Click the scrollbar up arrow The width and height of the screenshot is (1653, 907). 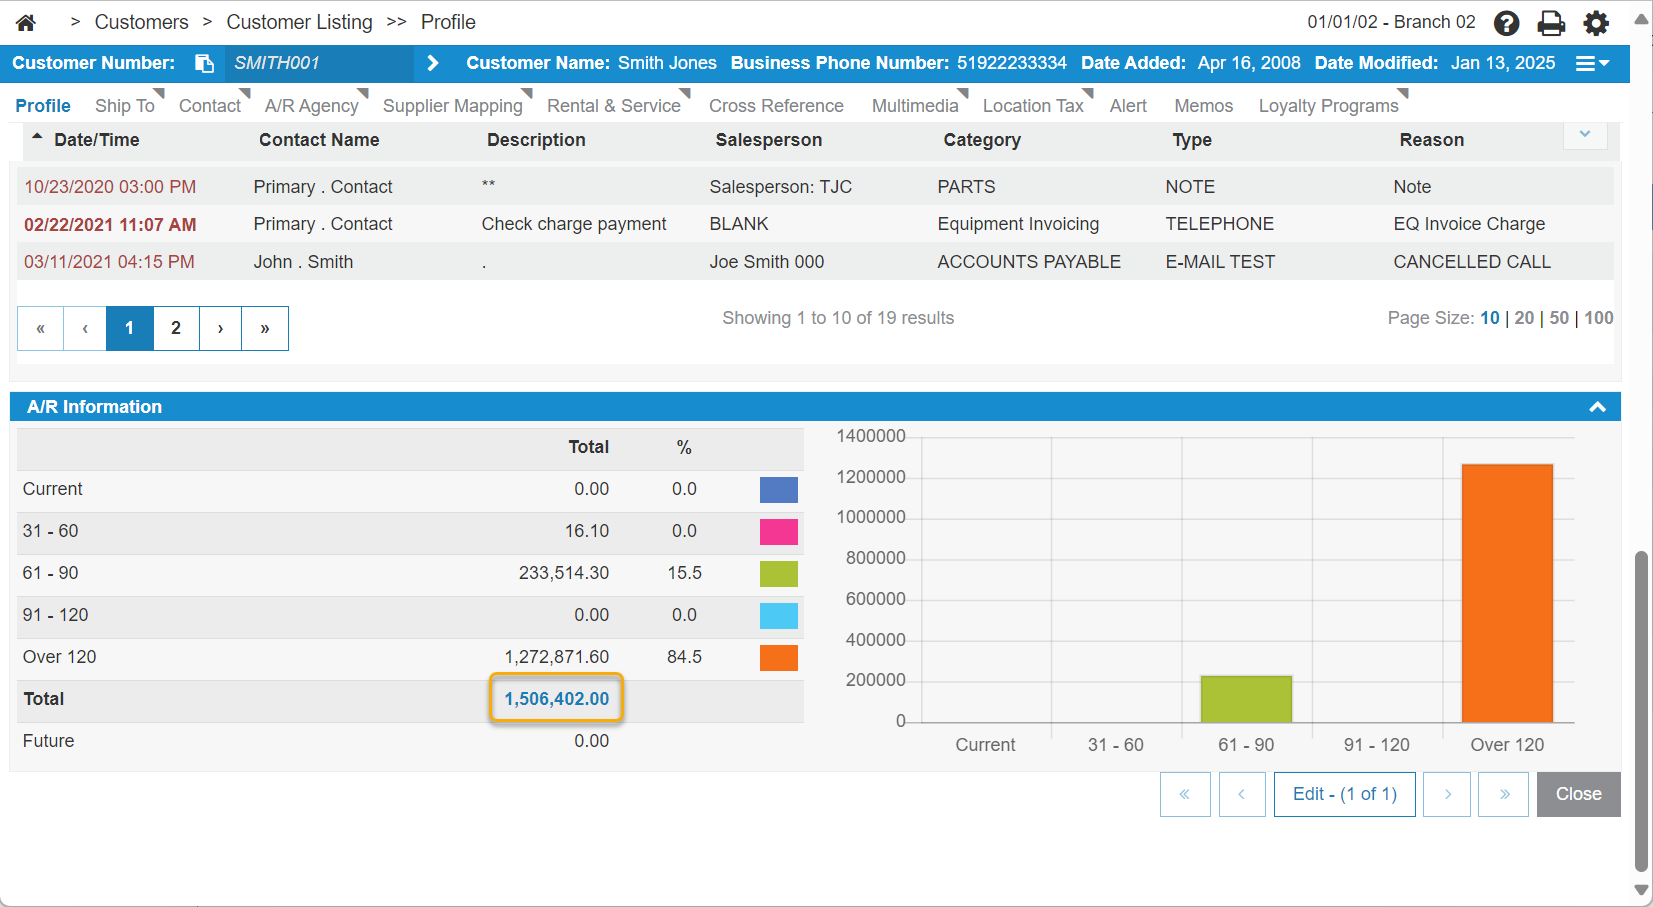[1641, 19]
